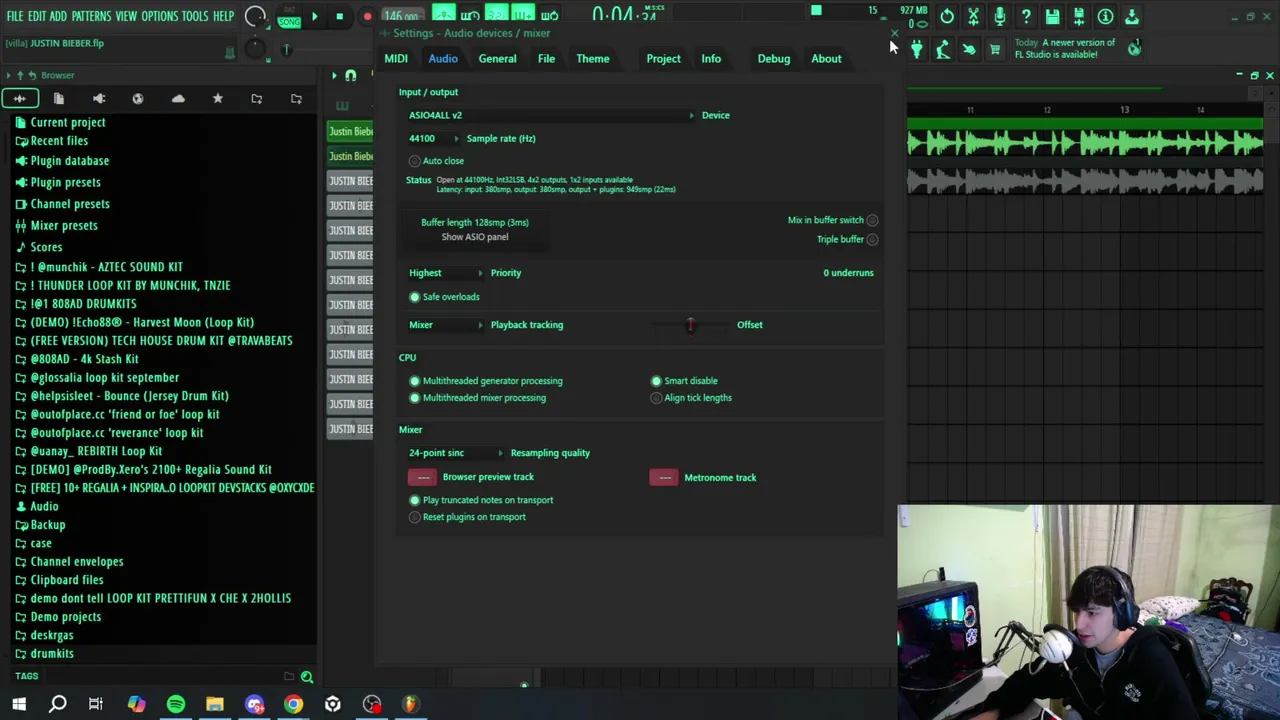Viewport: 1280px width, 720px height.
Task: Switch to the Debug settings tab
Action: 774,58
